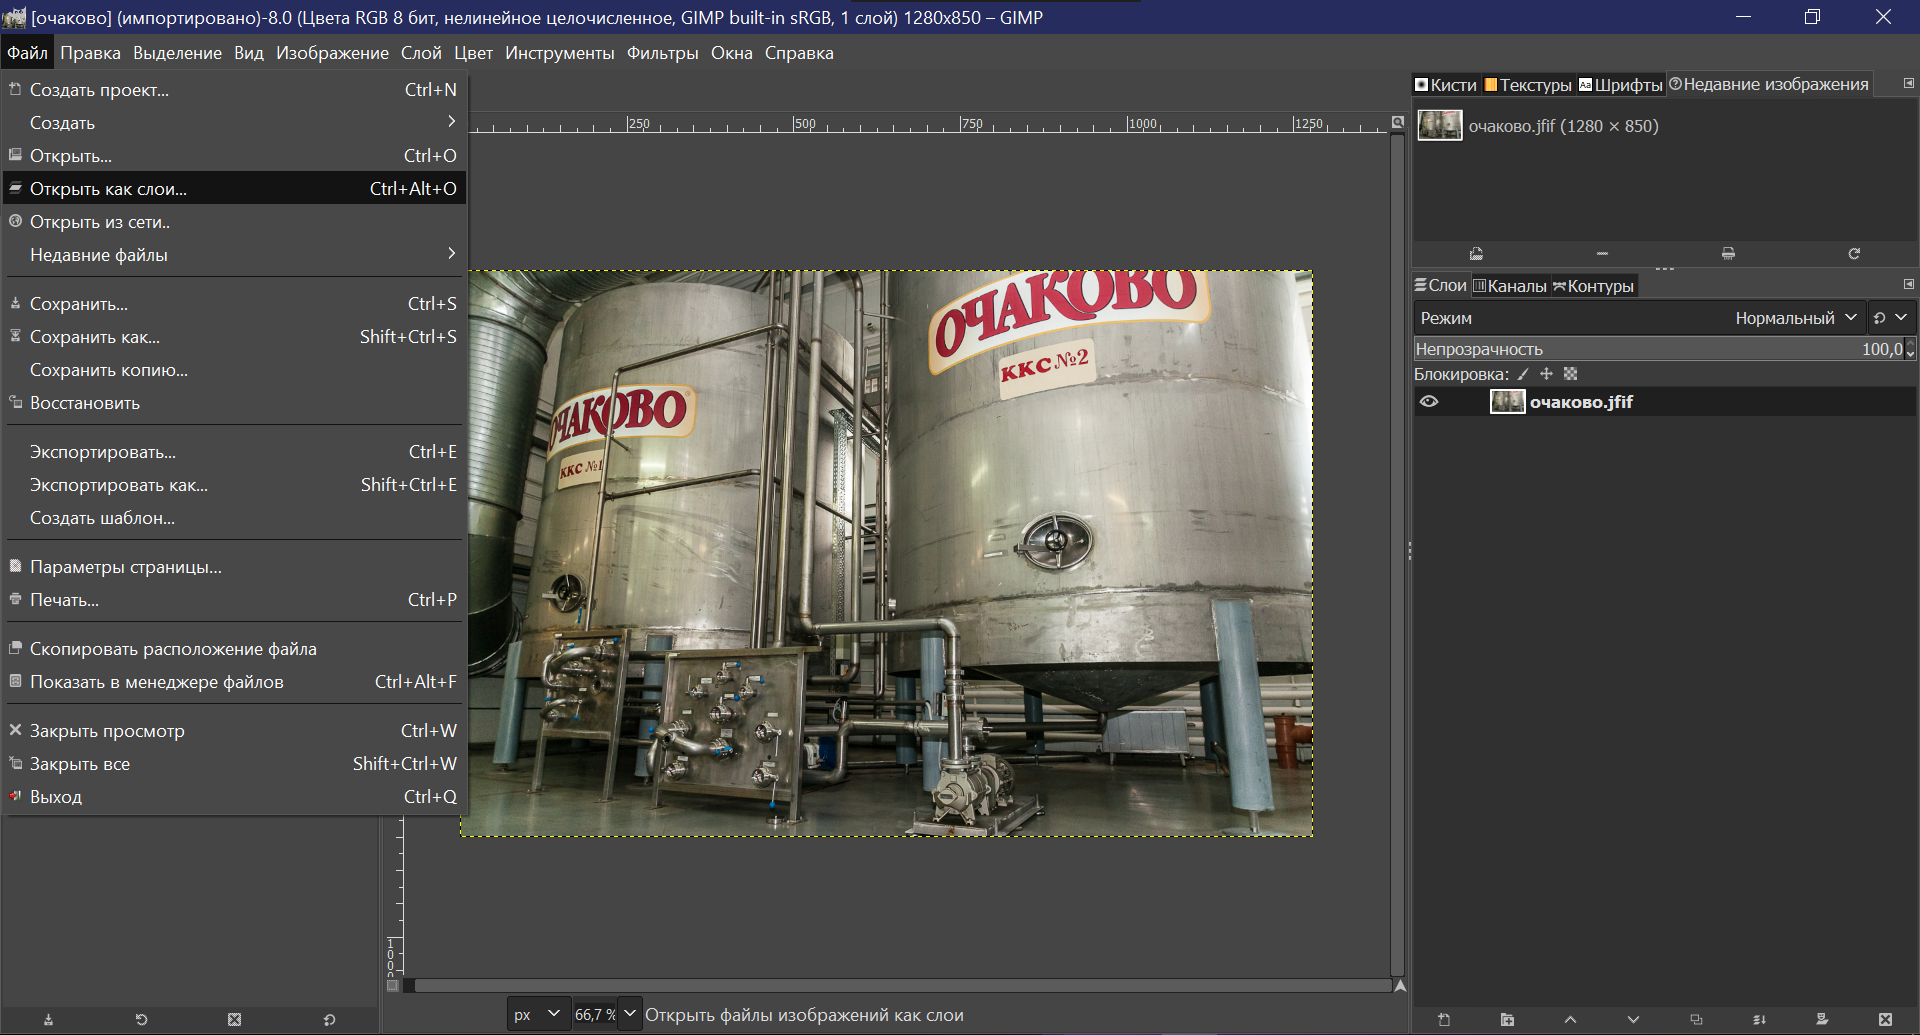Open the Изображение menu
This screenshot has width=1920, height=1035.
[332, 53]
